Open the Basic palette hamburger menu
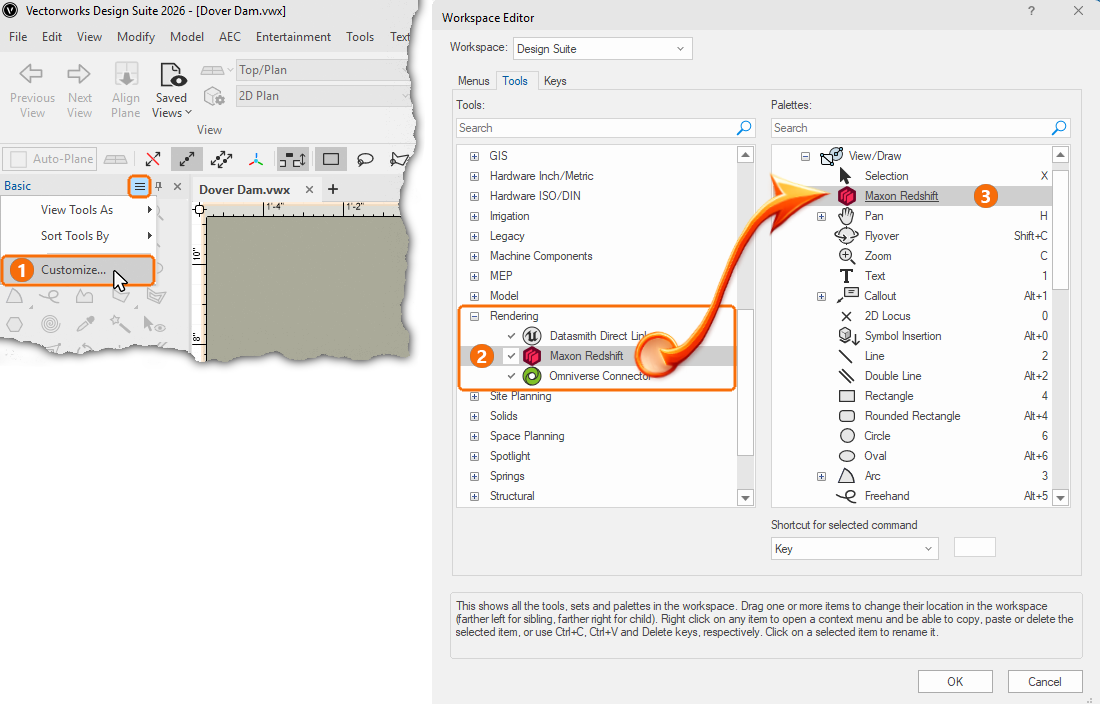This screenshot has width=1100, height=704. tap(138, 186)
